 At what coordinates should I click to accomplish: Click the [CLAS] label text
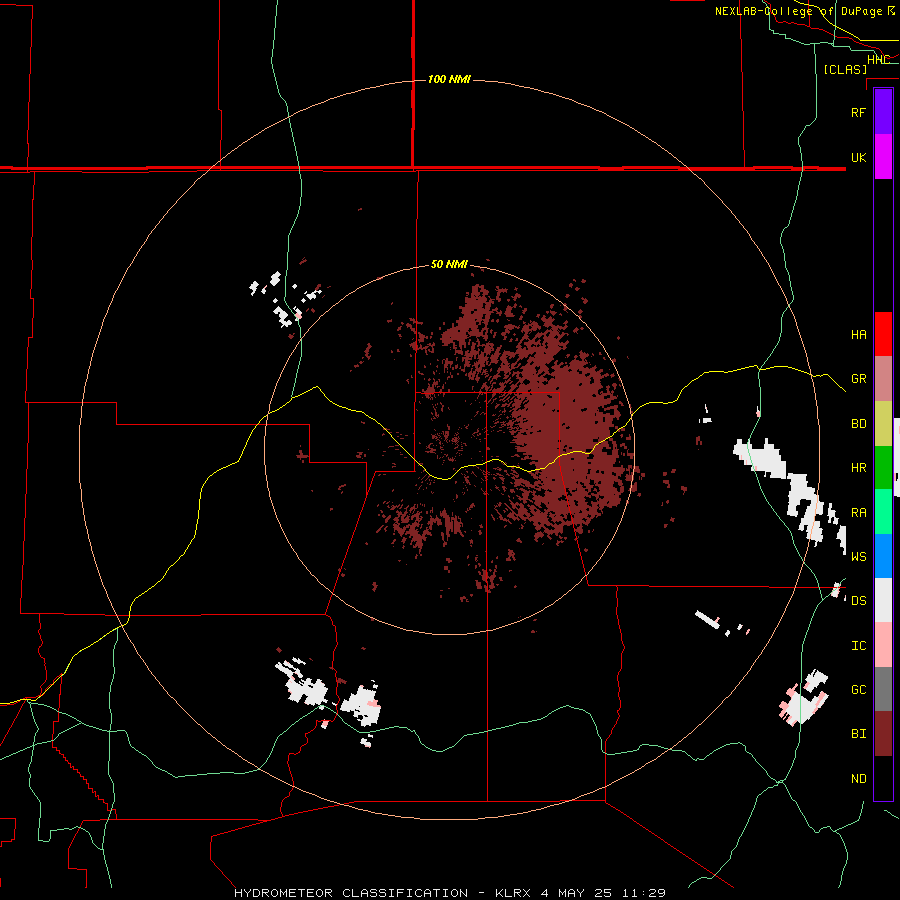click(845, 69)
